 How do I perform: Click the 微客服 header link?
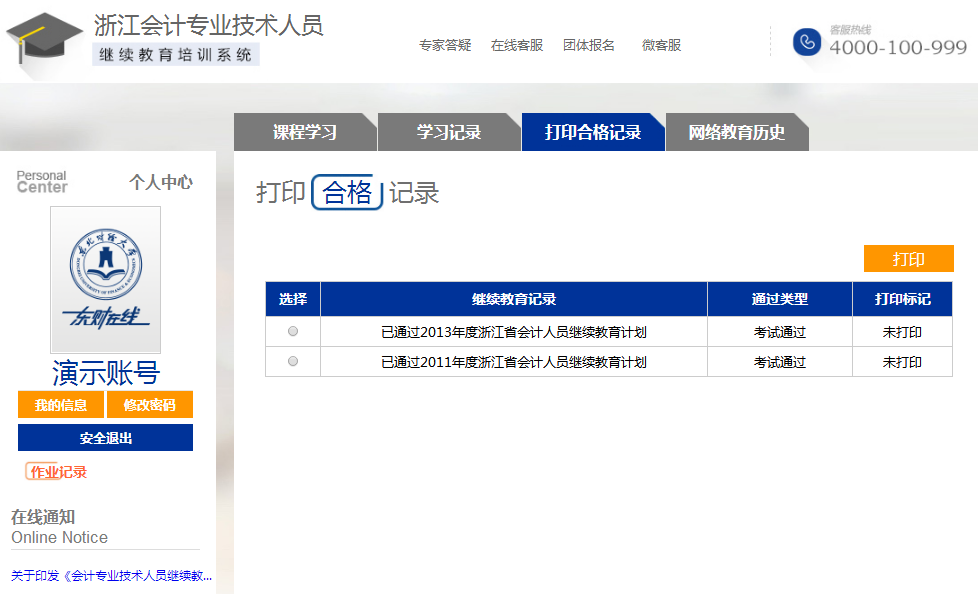click(661, 45)
